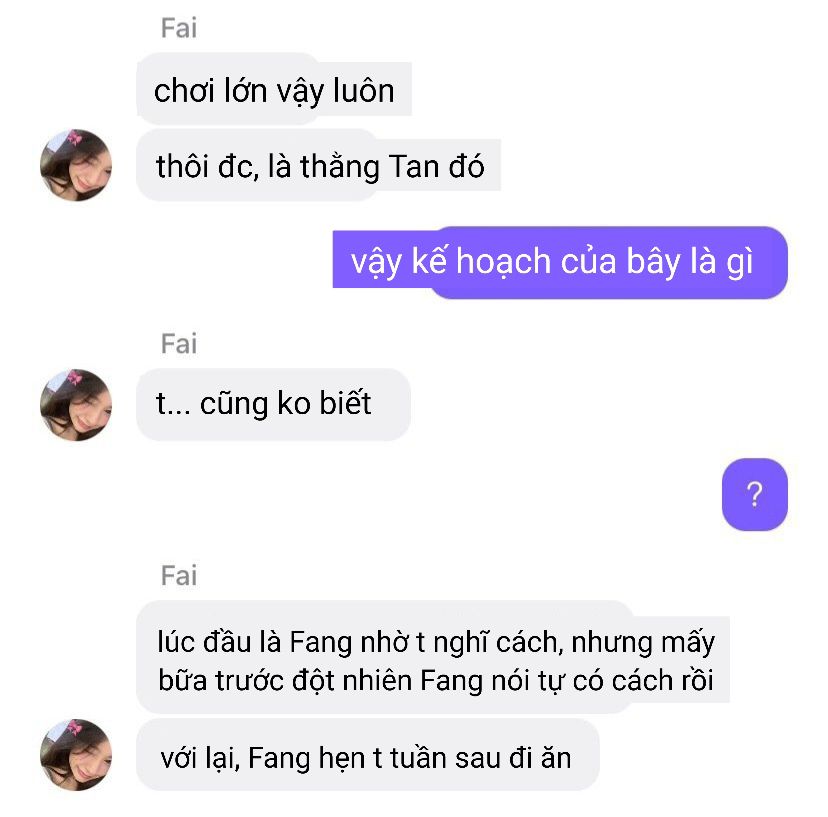Tap Fai's avatar beside 't... cũng ko biết'
The height and width of the screenshot is (817, 828).
click(76, 405)
